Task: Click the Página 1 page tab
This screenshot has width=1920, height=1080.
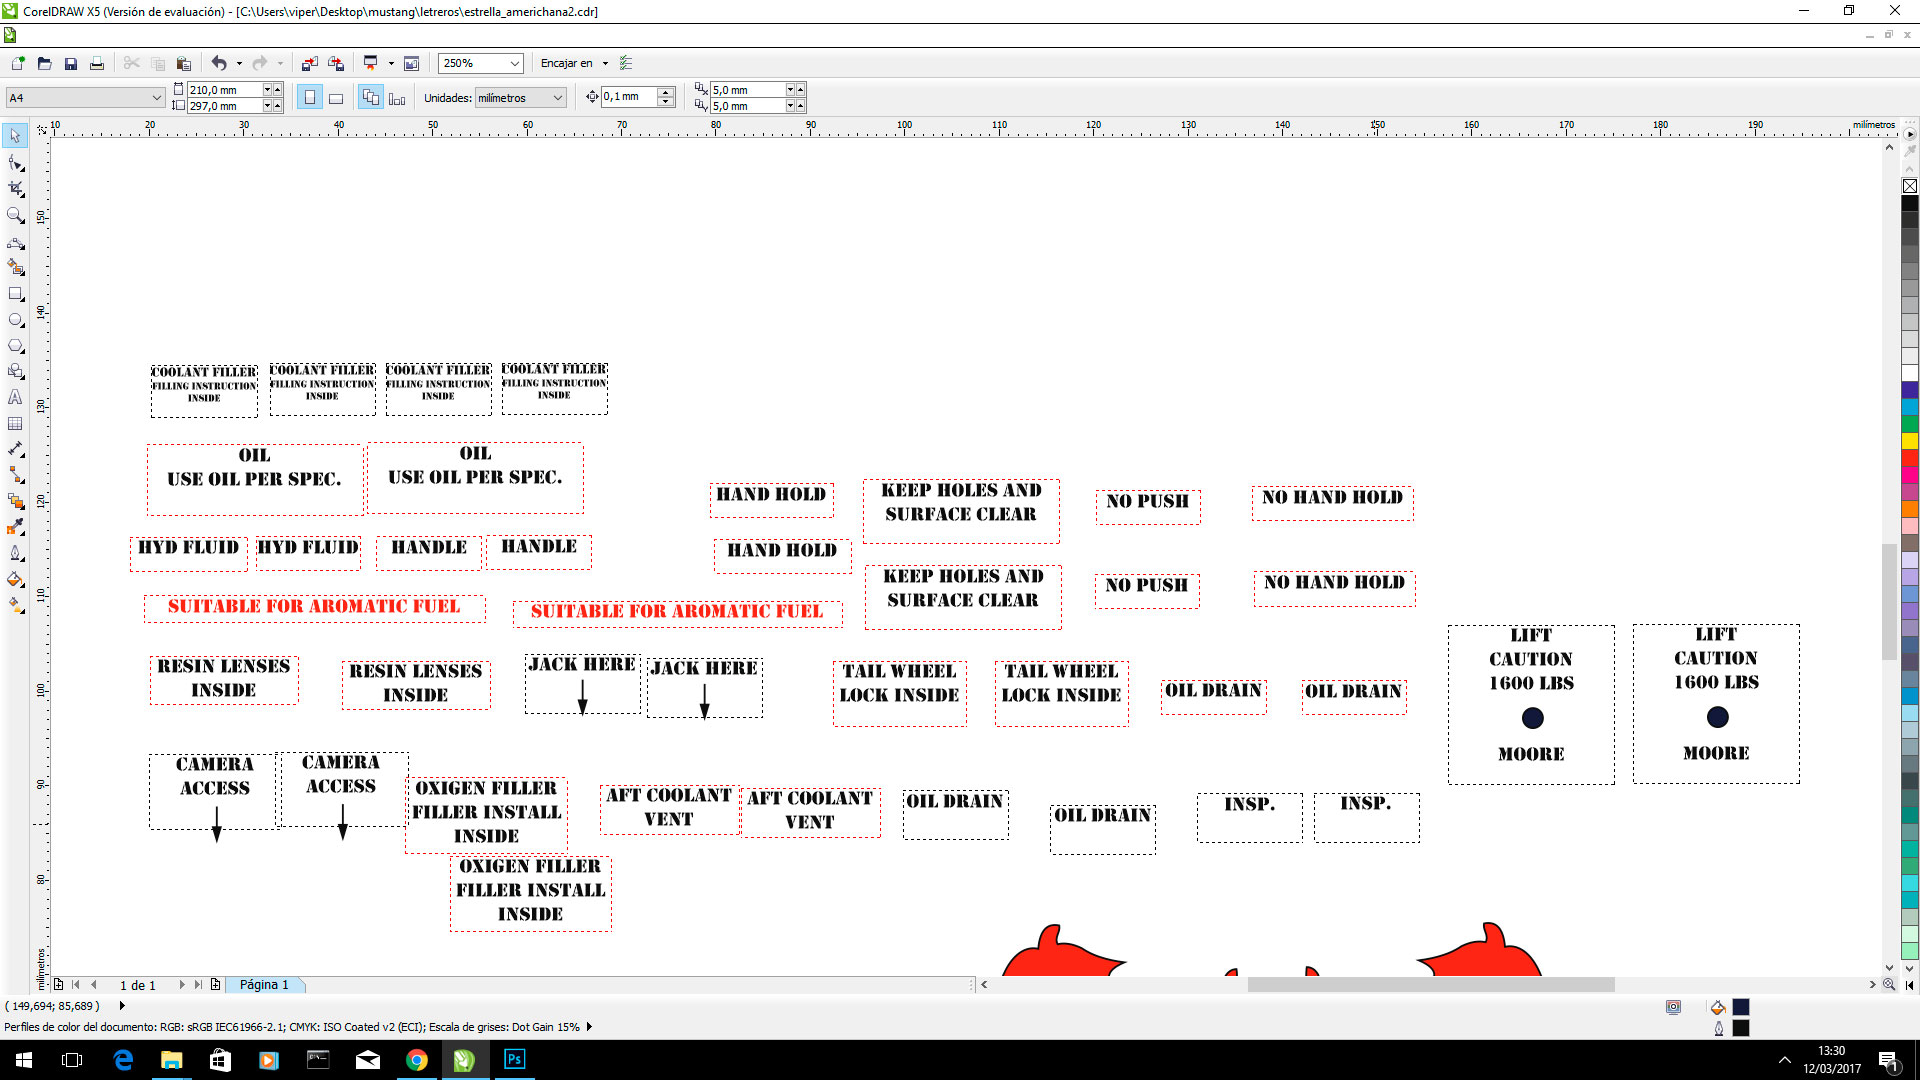Action: tap(264, 985)
